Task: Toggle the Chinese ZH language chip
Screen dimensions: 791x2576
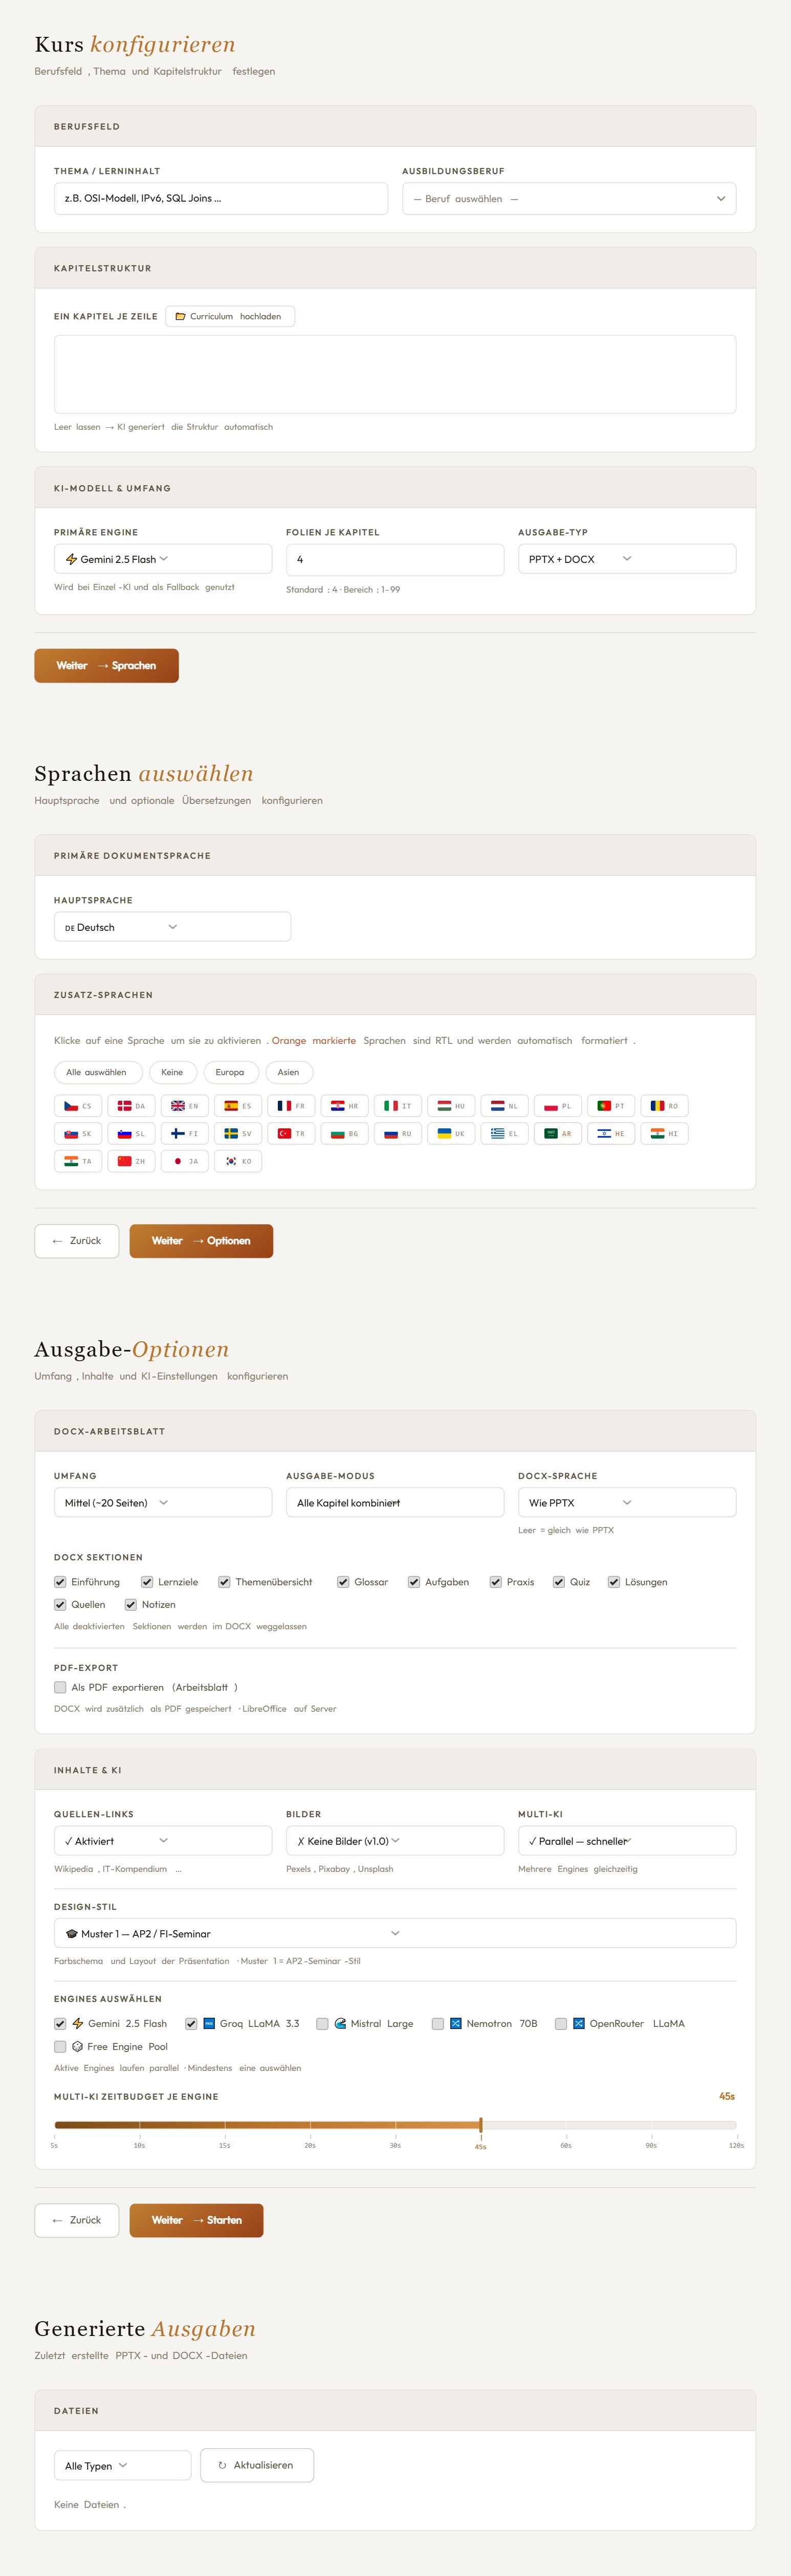Action: (x=131, y=1161)
